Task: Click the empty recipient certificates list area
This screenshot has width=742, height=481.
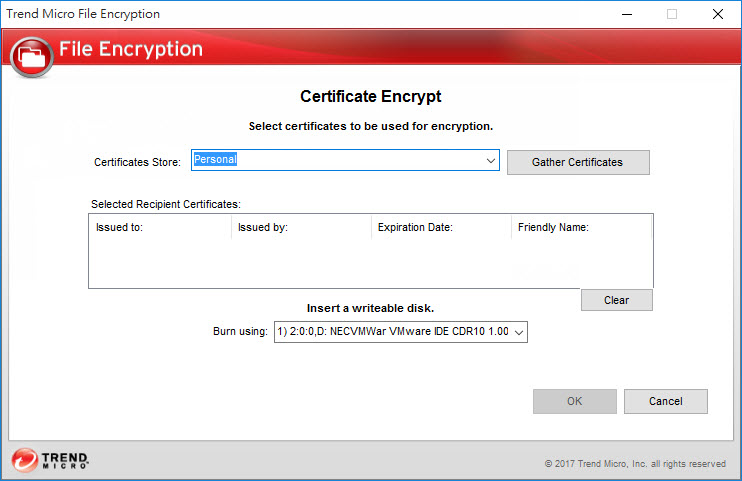Action: click(x=370, y=263)
